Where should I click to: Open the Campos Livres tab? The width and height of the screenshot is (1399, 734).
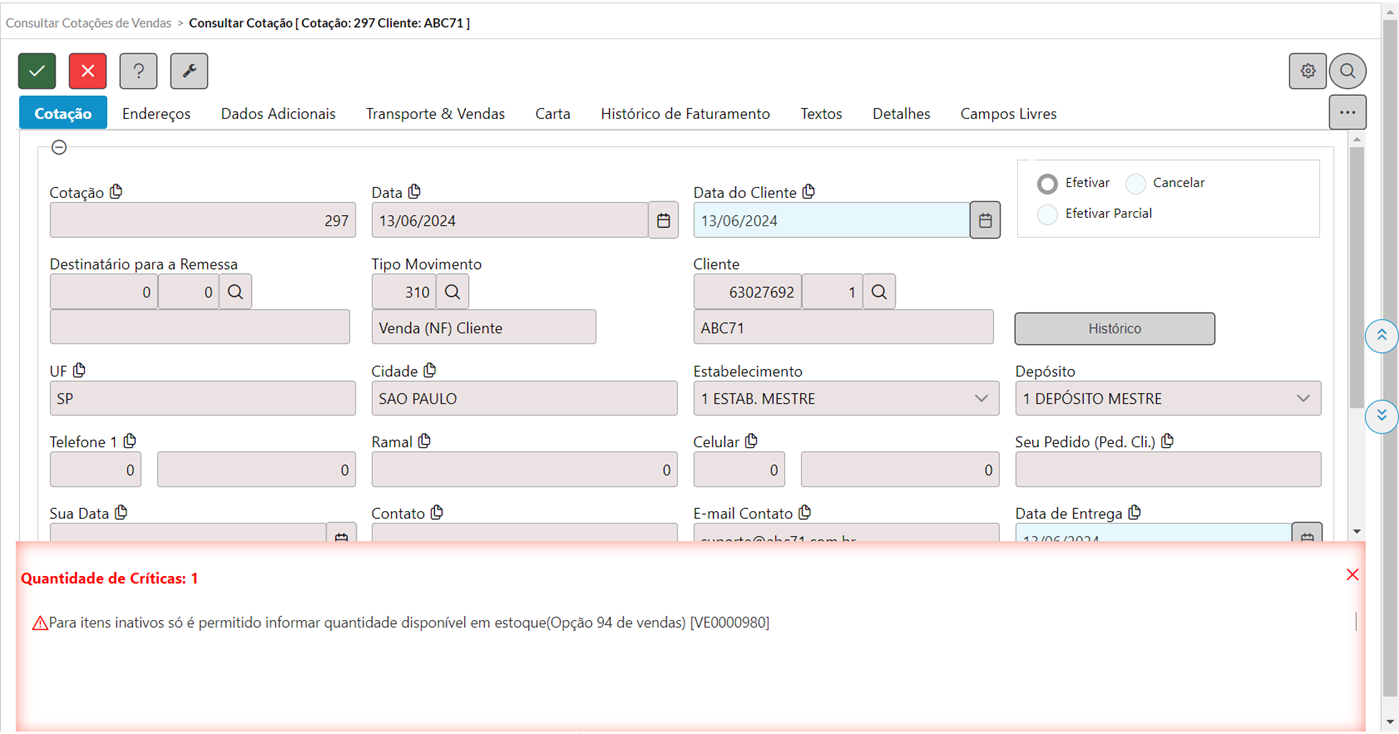click(x=1008, y=114)
